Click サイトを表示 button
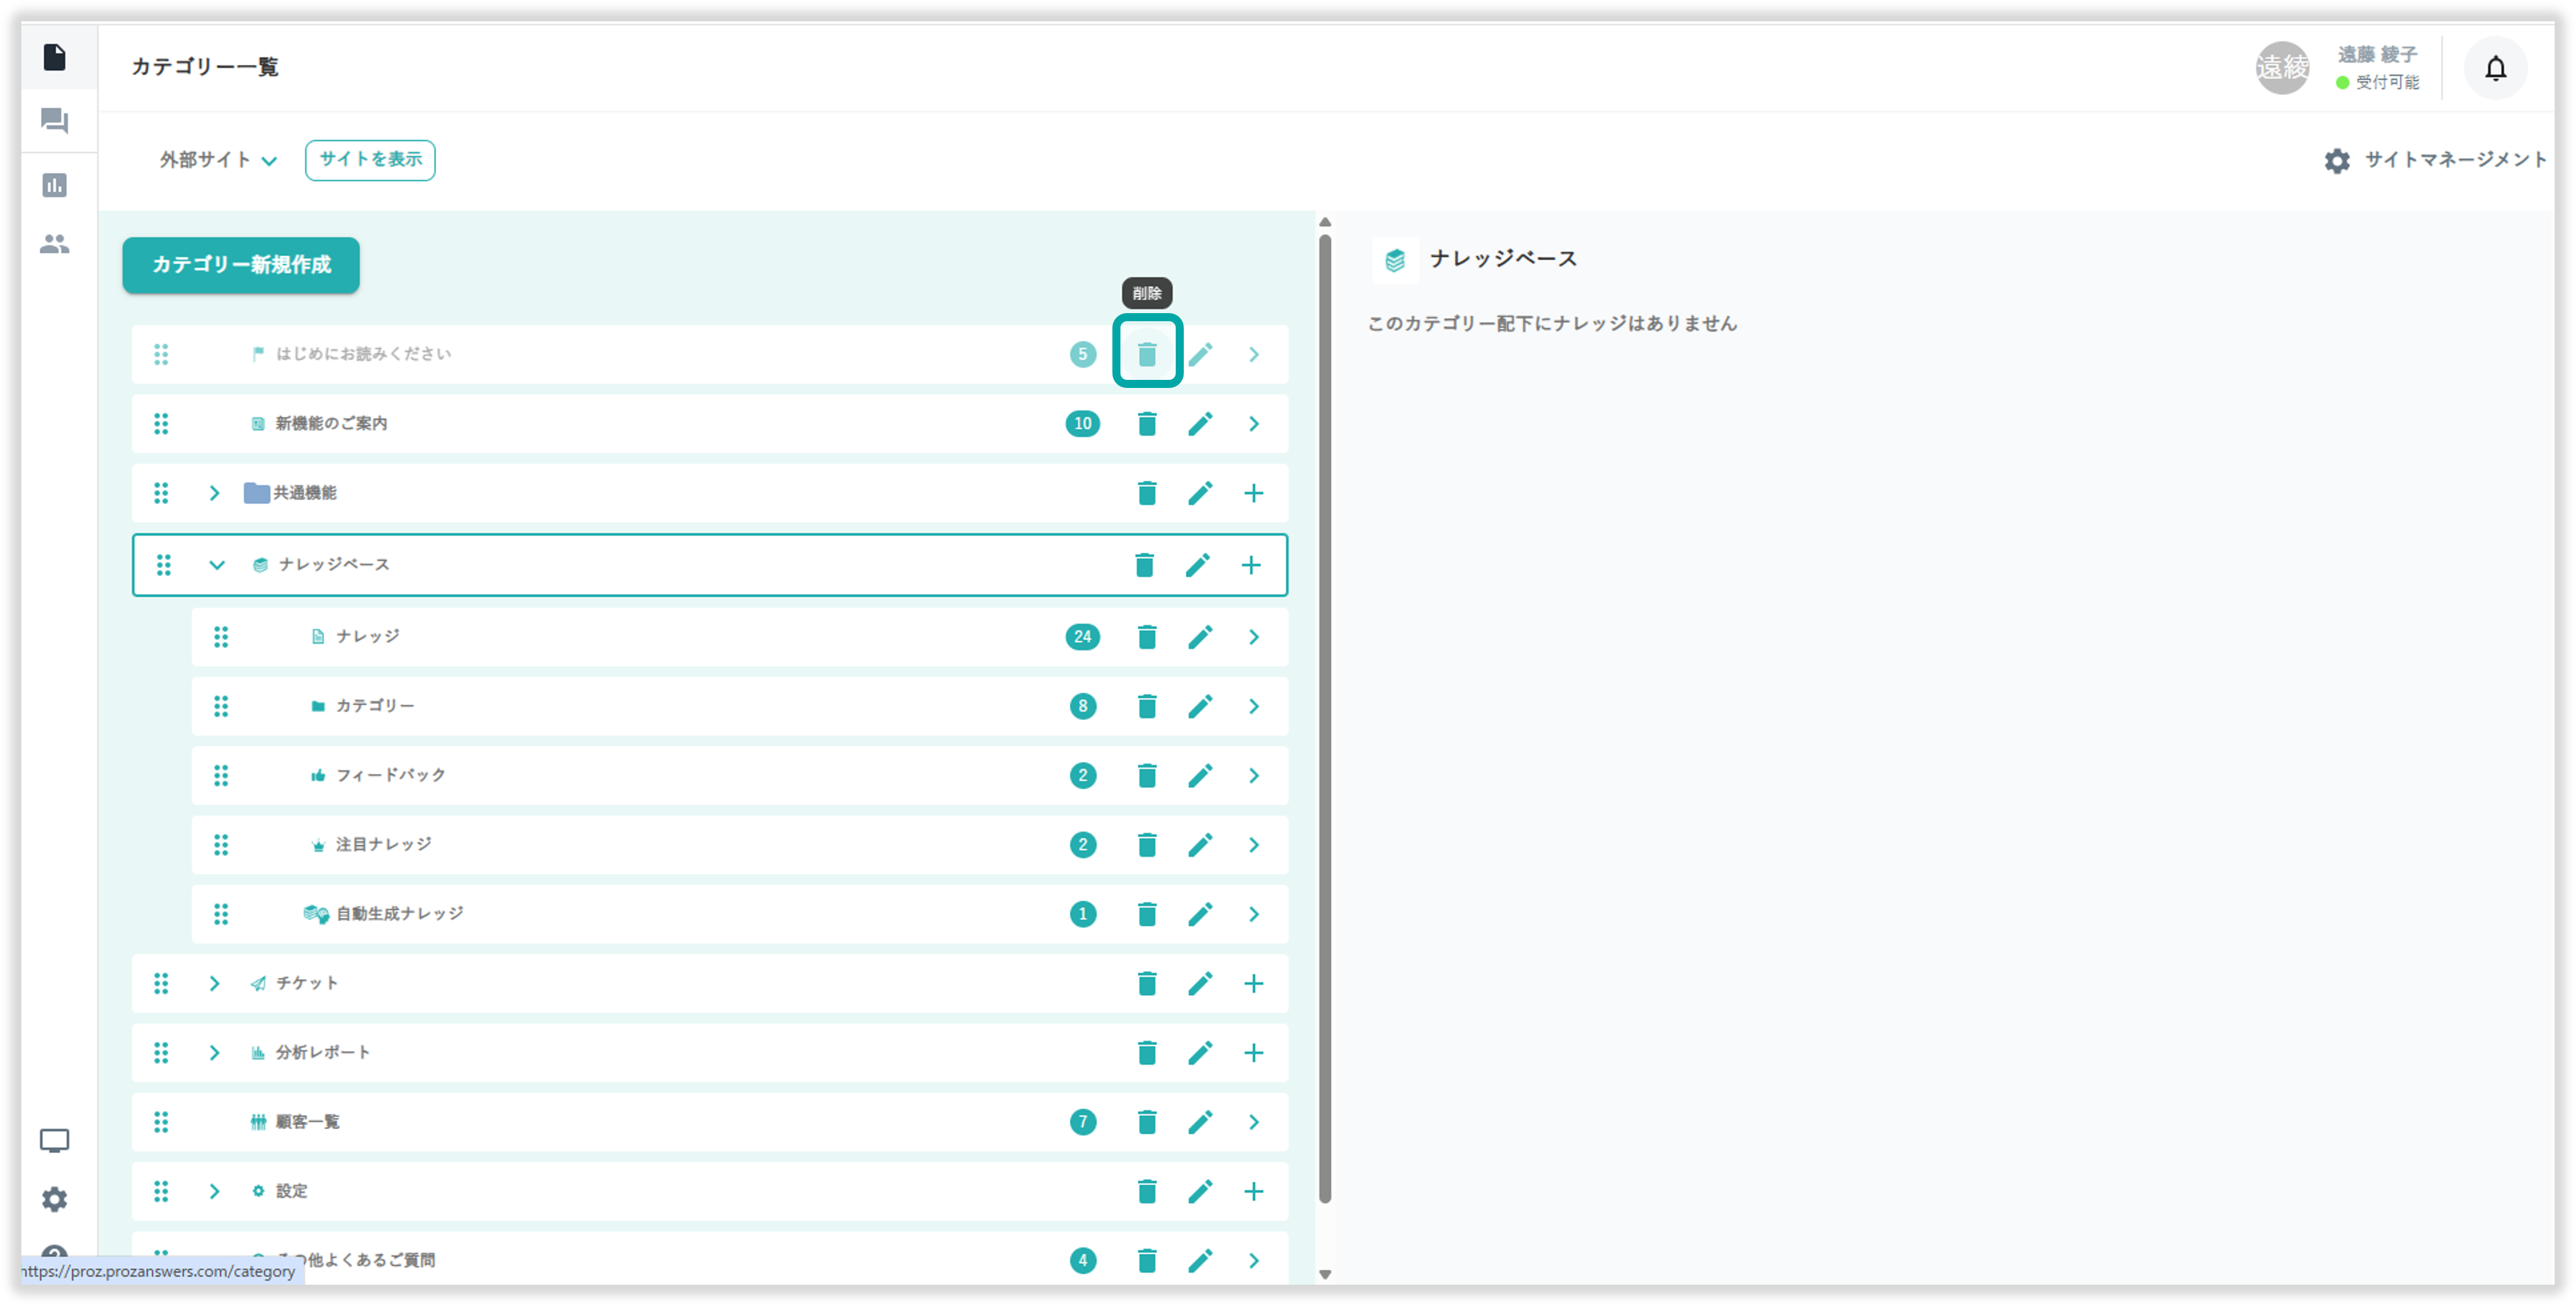 pyautogui.click(x=370, y=160)
